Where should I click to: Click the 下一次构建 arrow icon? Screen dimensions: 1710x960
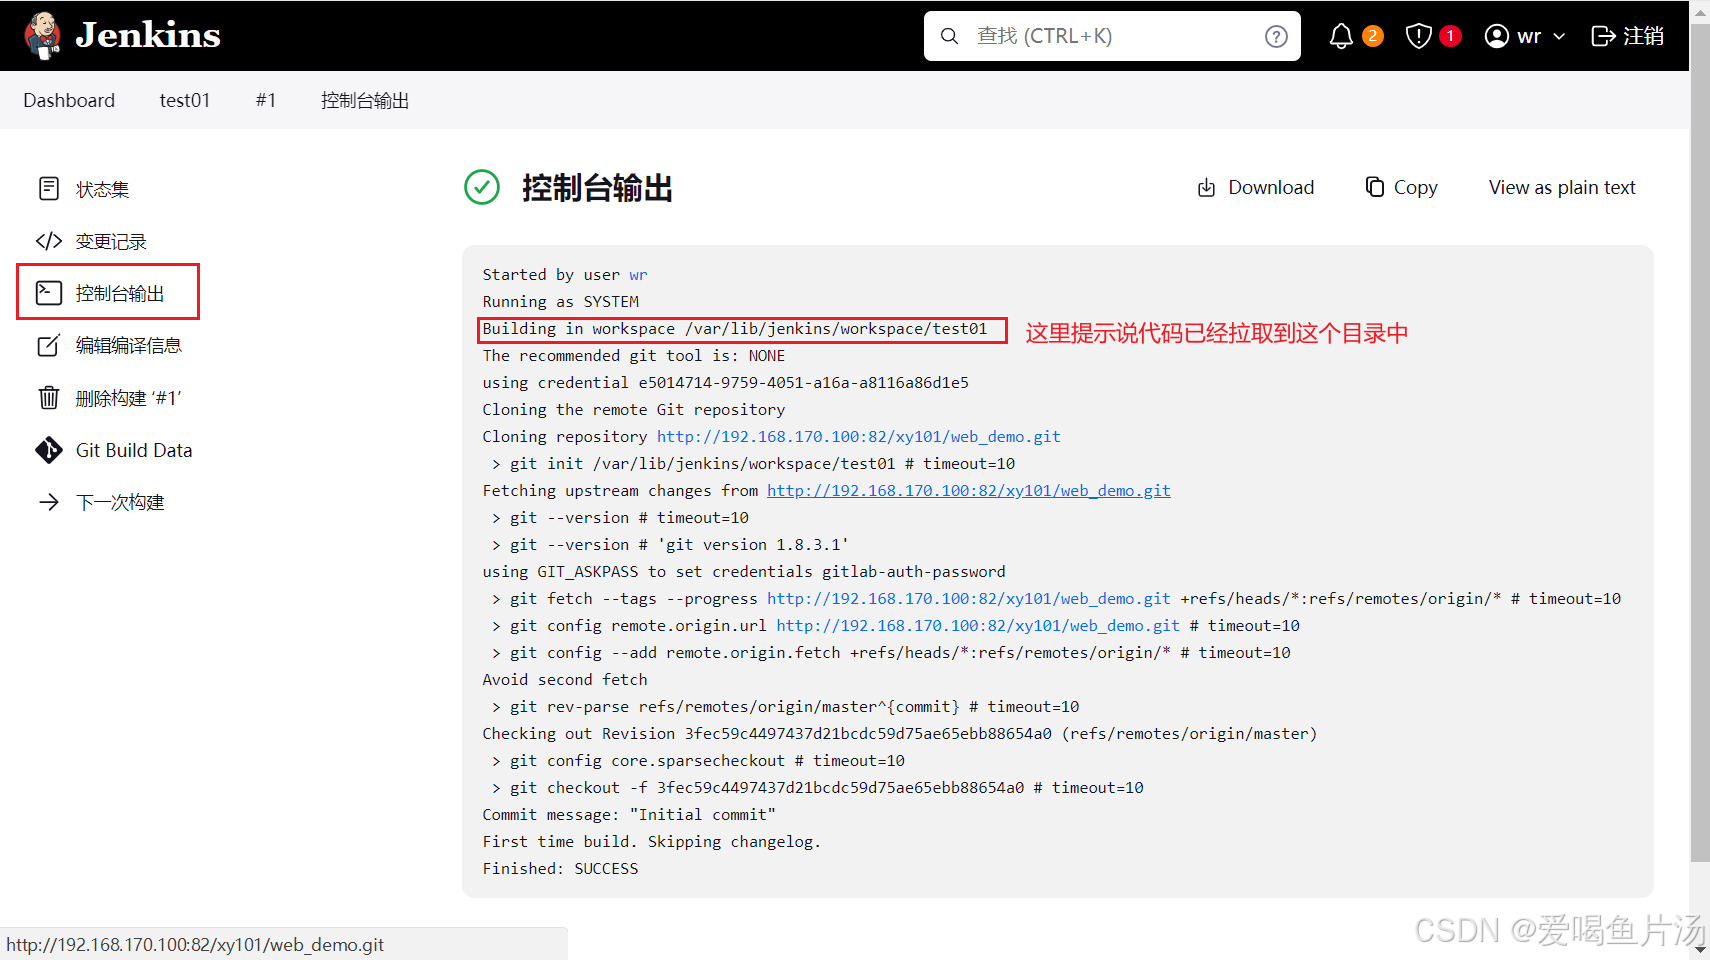tap(49, 502)
